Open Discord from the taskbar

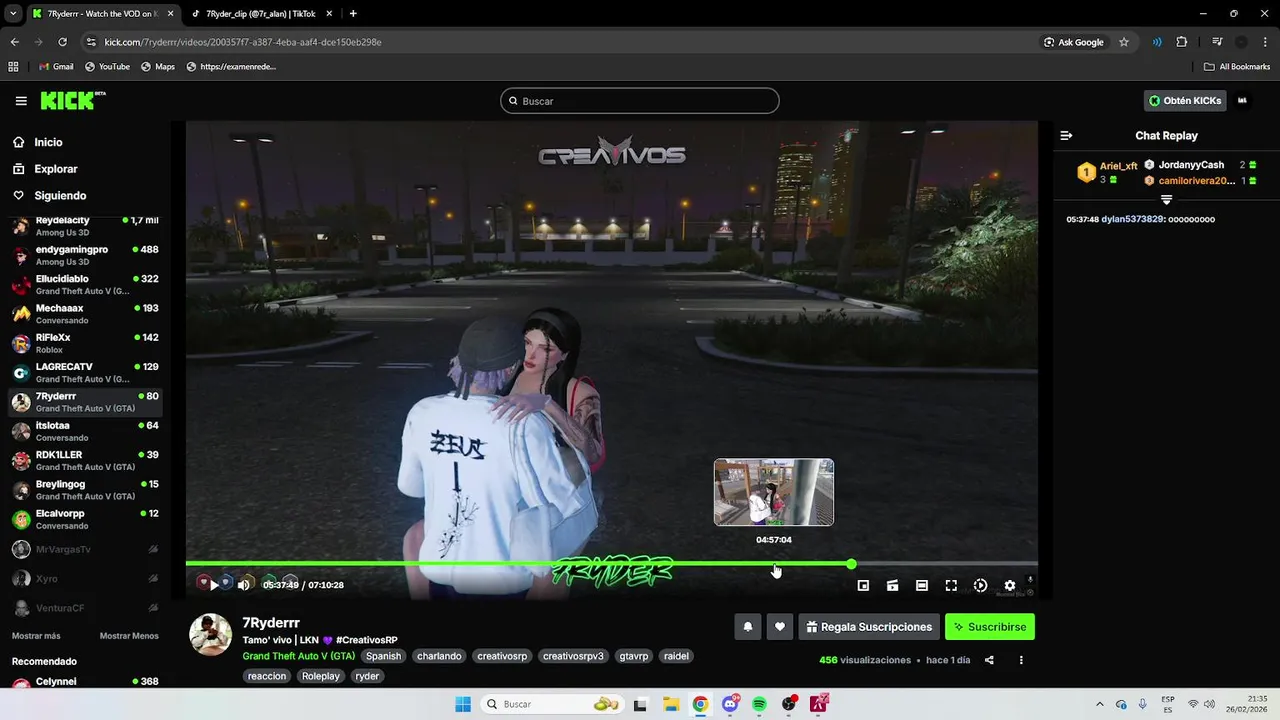tap(730, 704)
